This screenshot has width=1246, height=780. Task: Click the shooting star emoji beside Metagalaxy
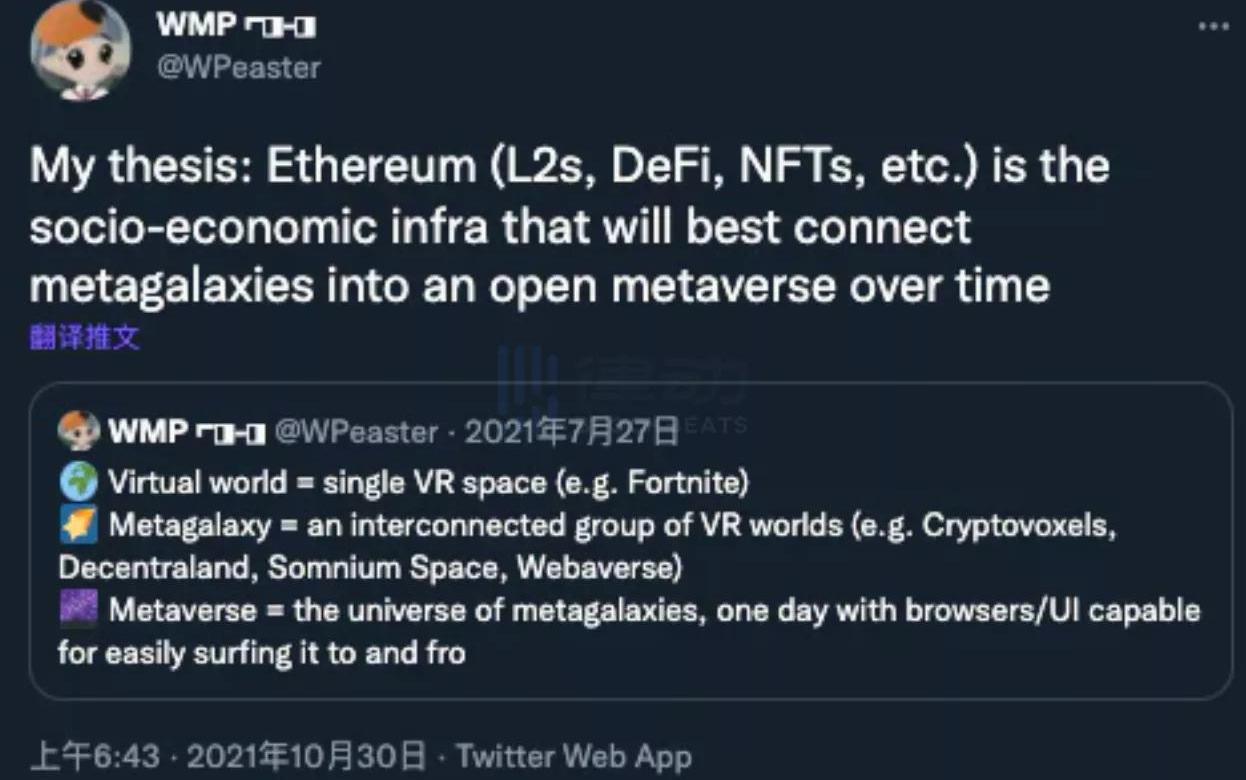[78, 525]
